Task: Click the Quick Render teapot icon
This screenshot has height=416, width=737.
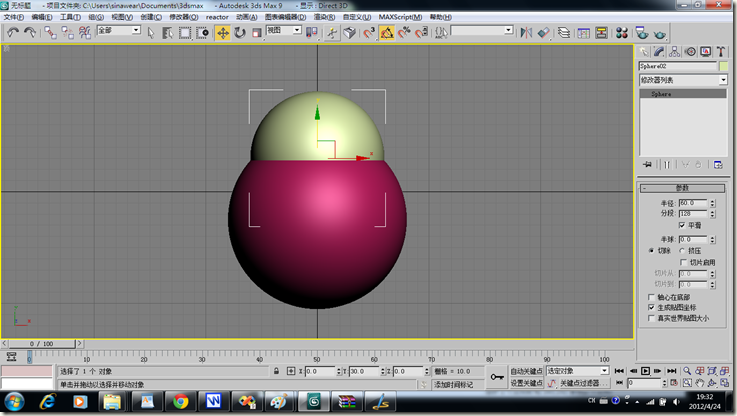Action: click(x=659, y=34)
